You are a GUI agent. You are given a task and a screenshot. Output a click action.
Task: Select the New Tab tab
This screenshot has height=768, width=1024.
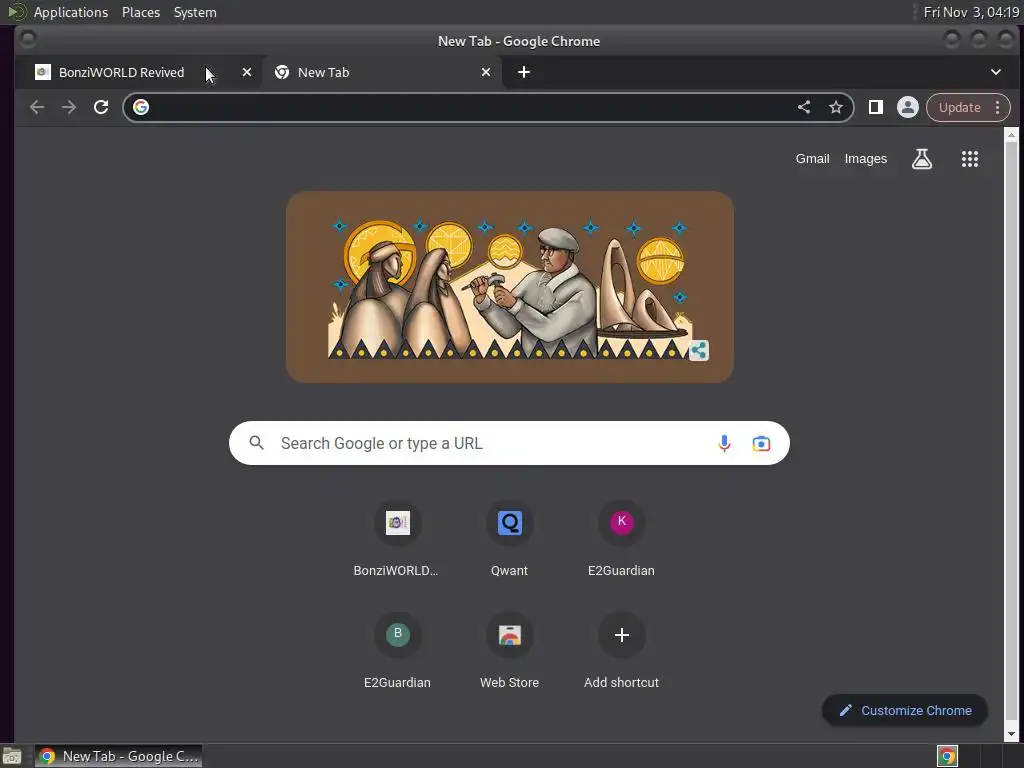click(x=381, y=72)
